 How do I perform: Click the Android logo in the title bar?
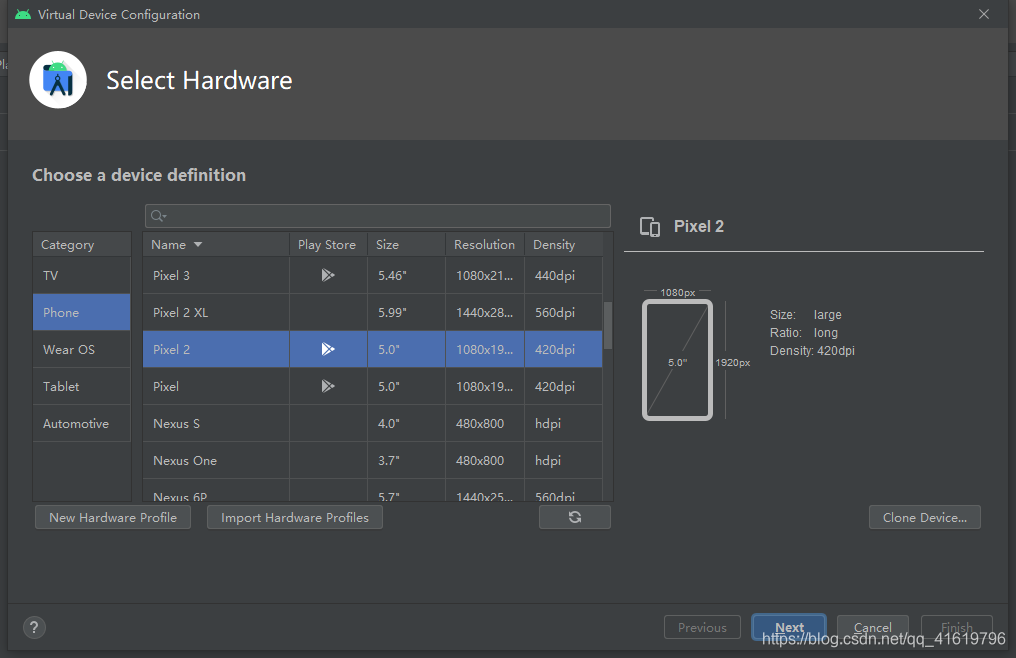coord(22,14)
